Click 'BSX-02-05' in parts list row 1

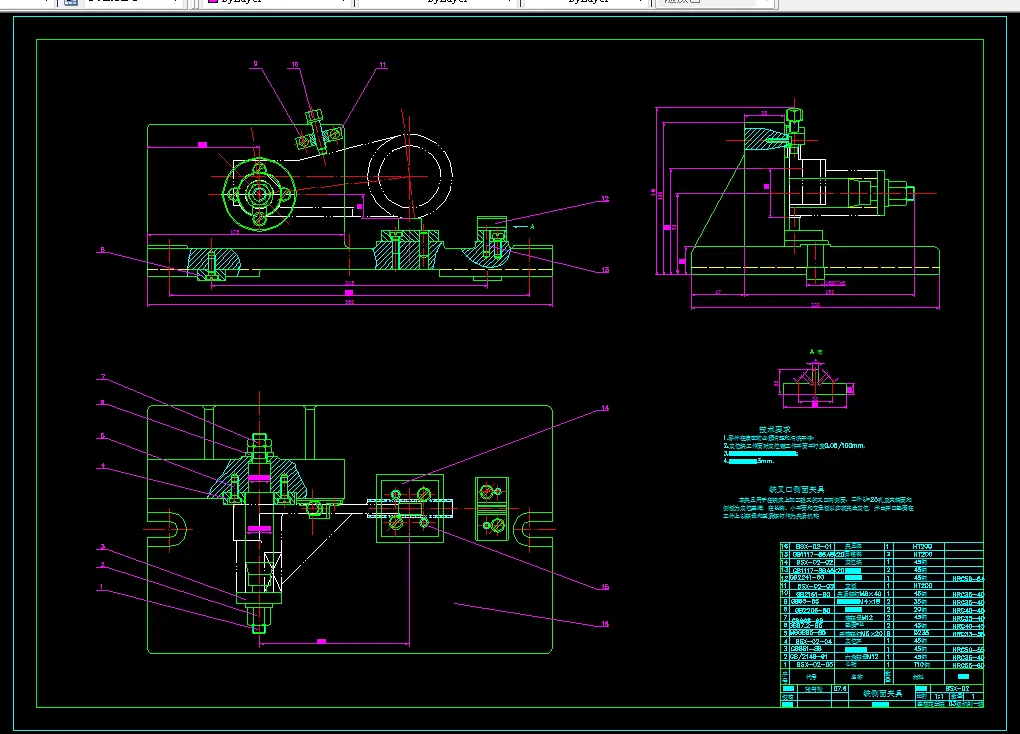tap(813, 665)
